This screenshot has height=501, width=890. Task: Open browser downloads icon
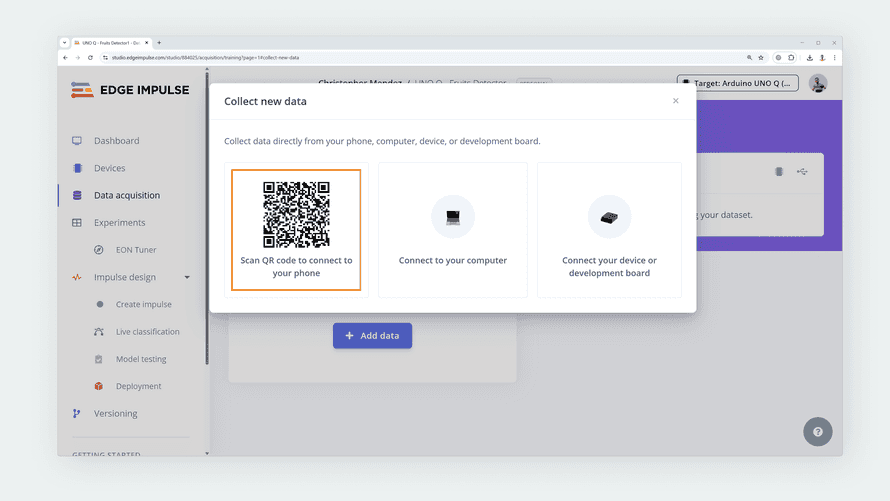point(809,58)
